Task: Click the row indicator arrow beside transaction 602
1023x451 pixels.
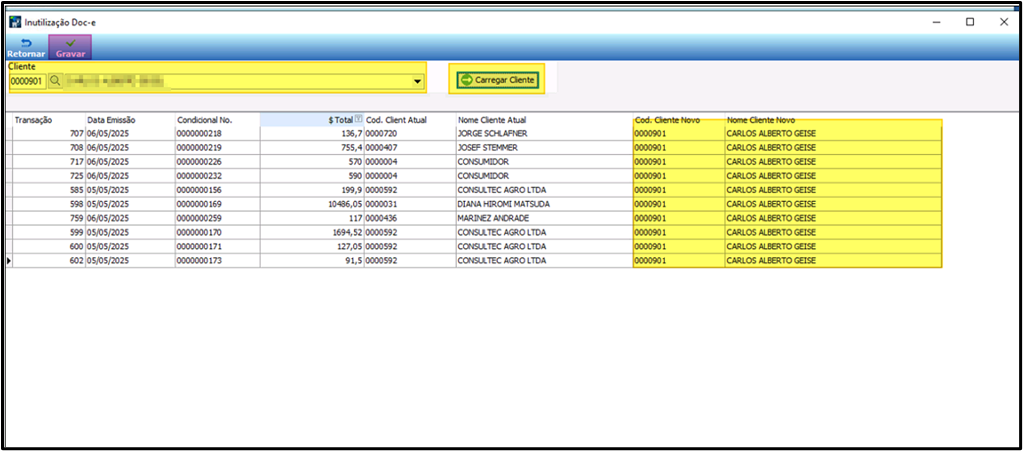Action: 9,260
